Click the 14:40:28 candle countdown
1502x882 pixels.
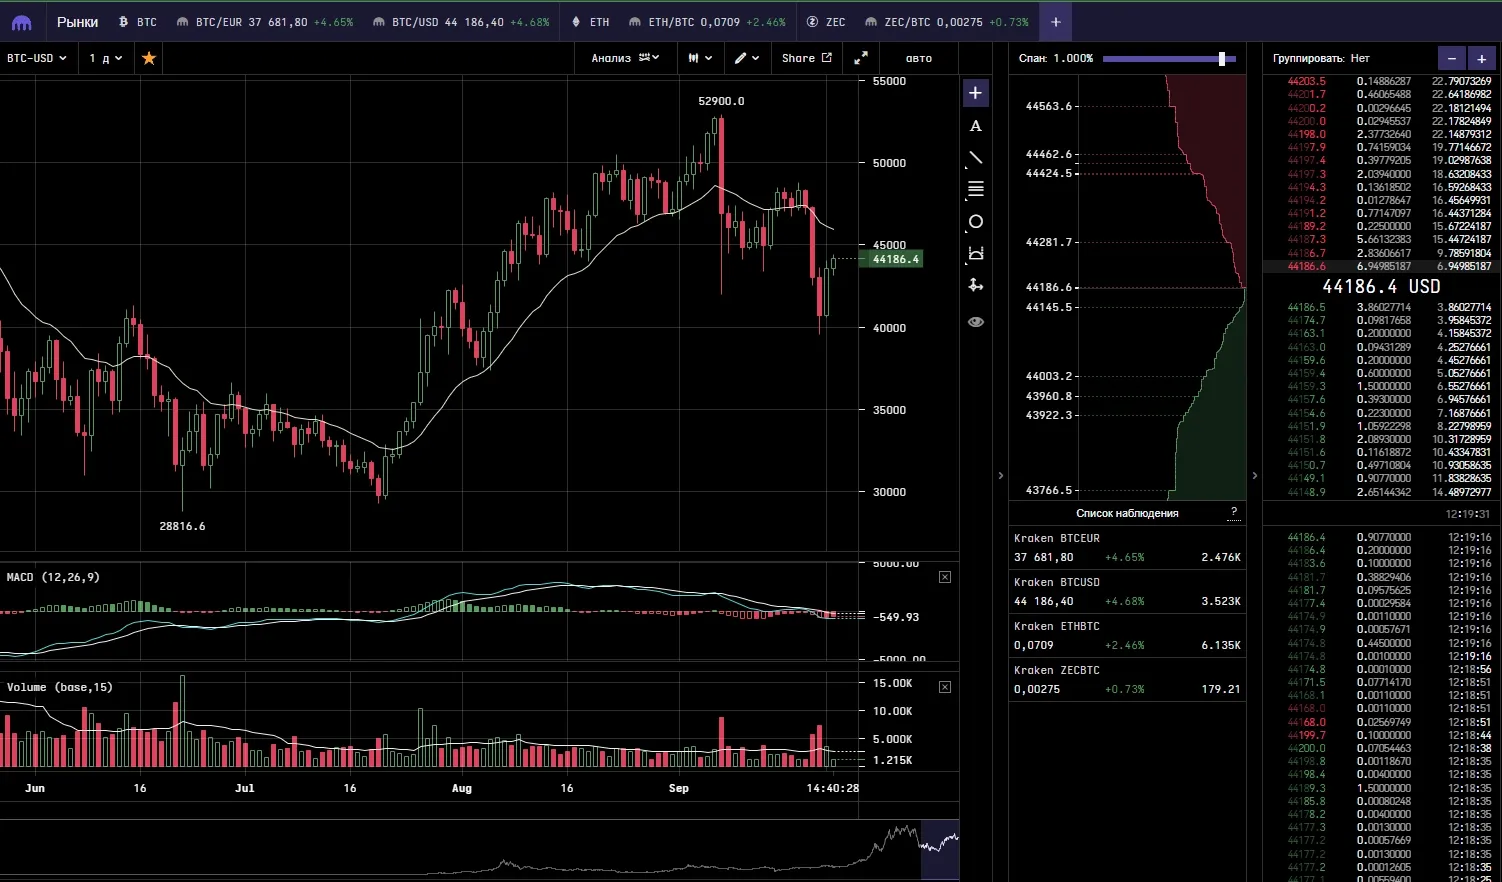coord(833,788)
